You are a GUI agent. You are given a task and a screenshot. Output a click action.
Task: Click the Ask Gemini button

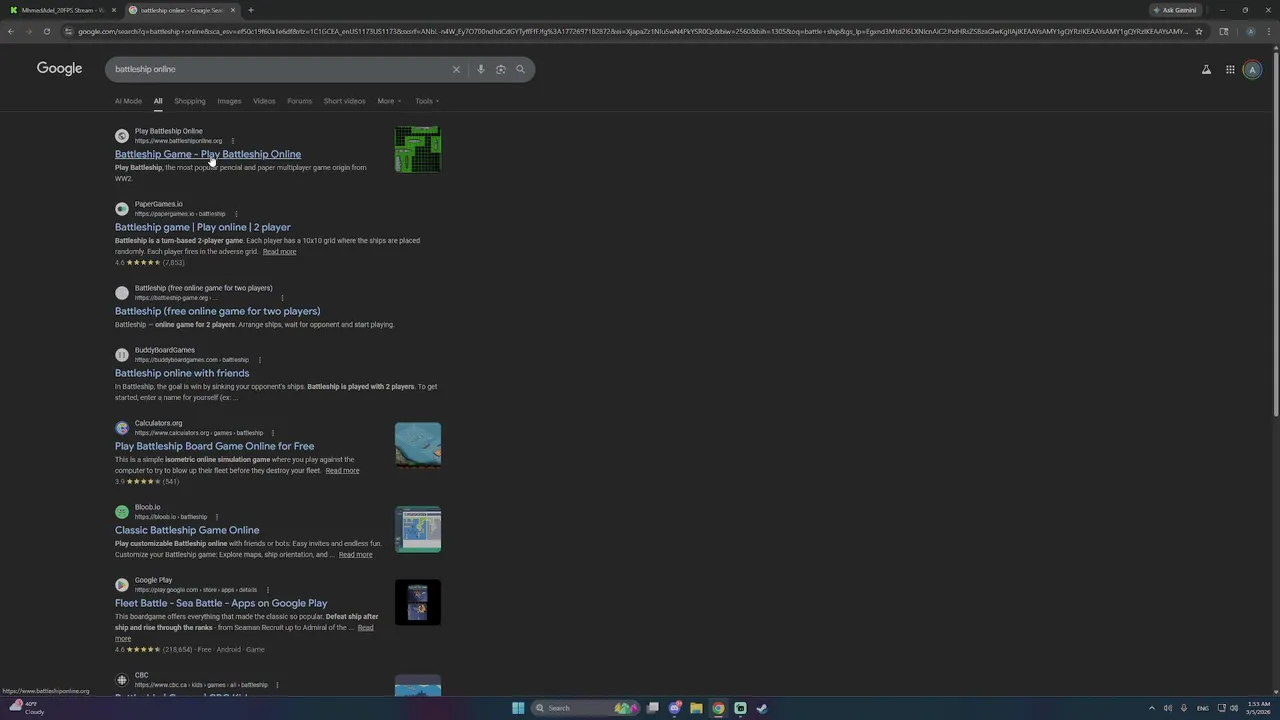[x=1175, y=10]
